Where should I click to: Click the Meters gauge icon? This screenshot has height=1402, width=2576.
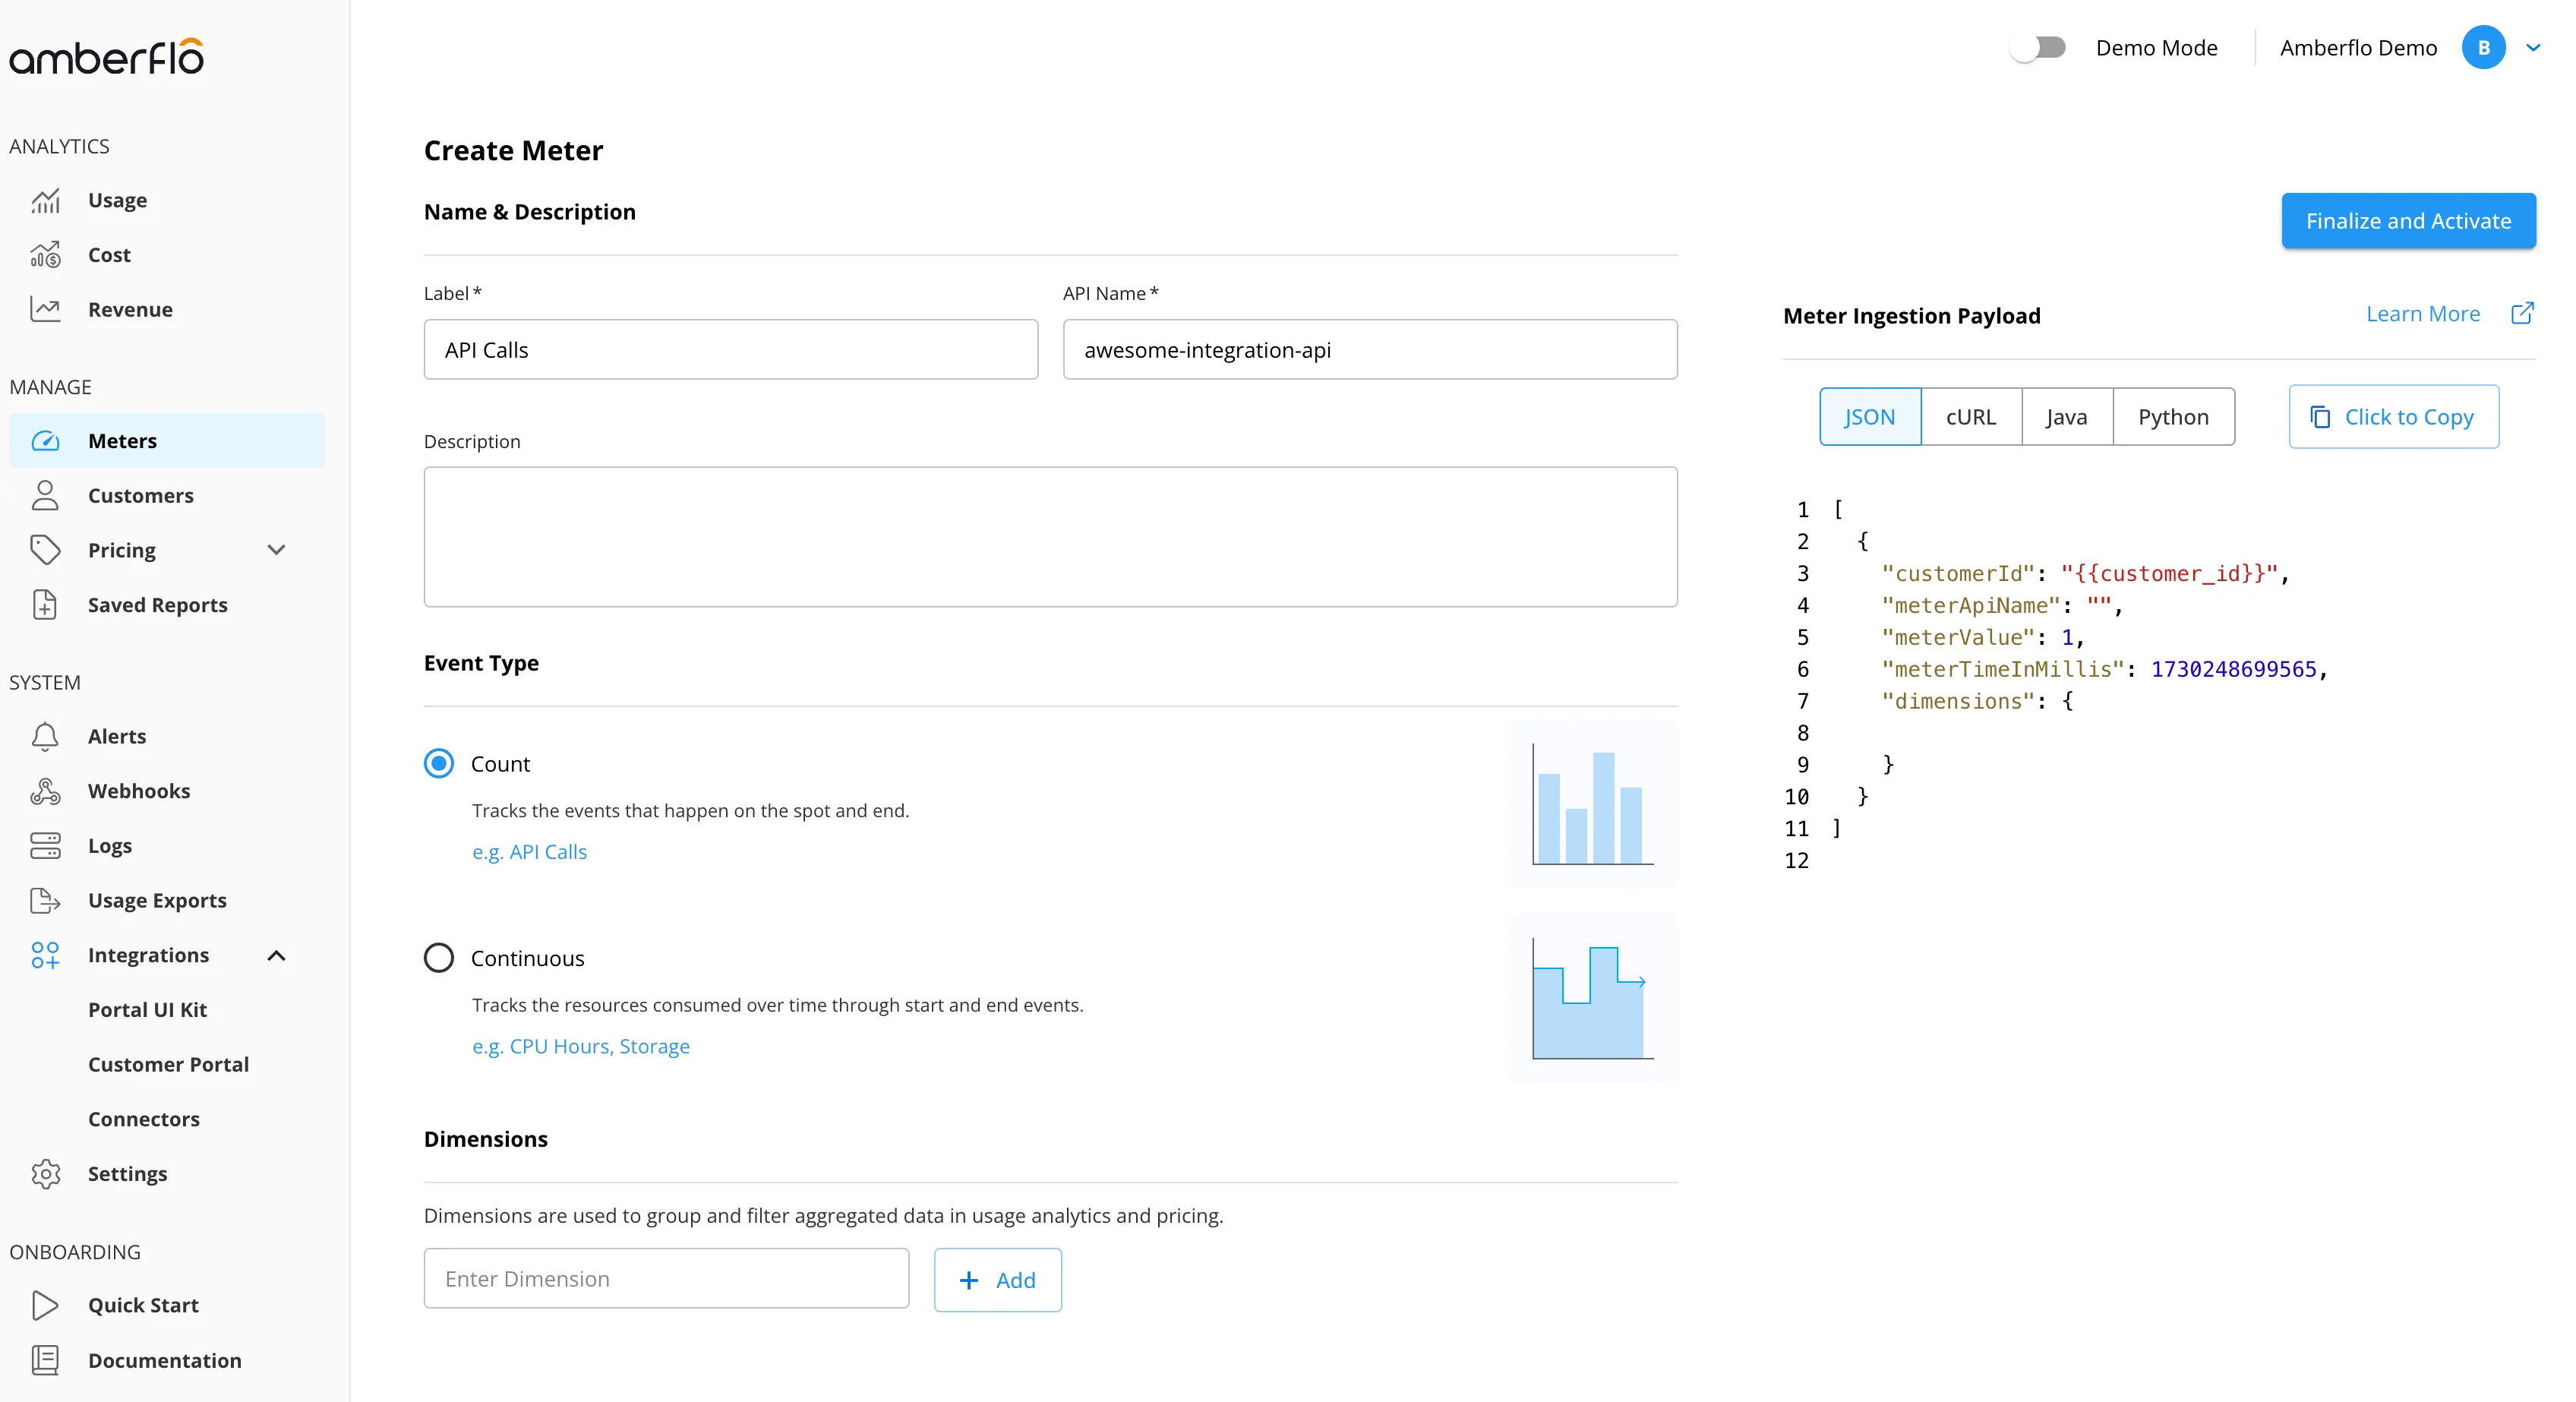coord(45,441)
